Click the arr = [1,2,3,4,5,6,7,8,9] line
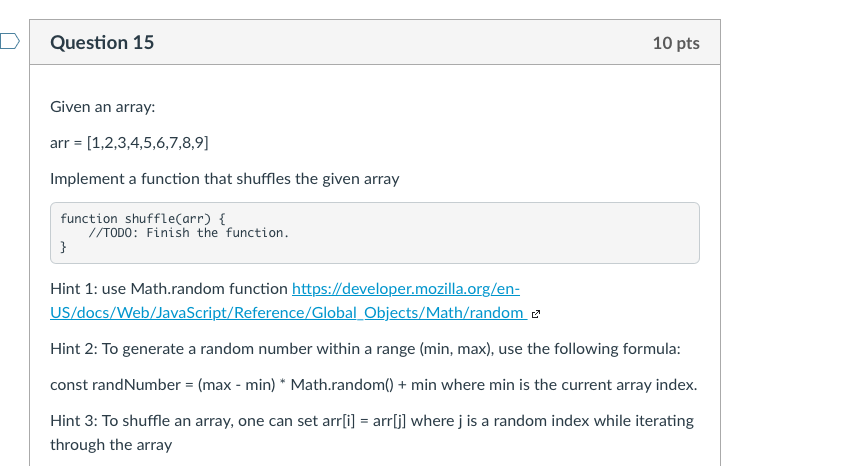Screen dimensions: 860x466 click(129, 143)
